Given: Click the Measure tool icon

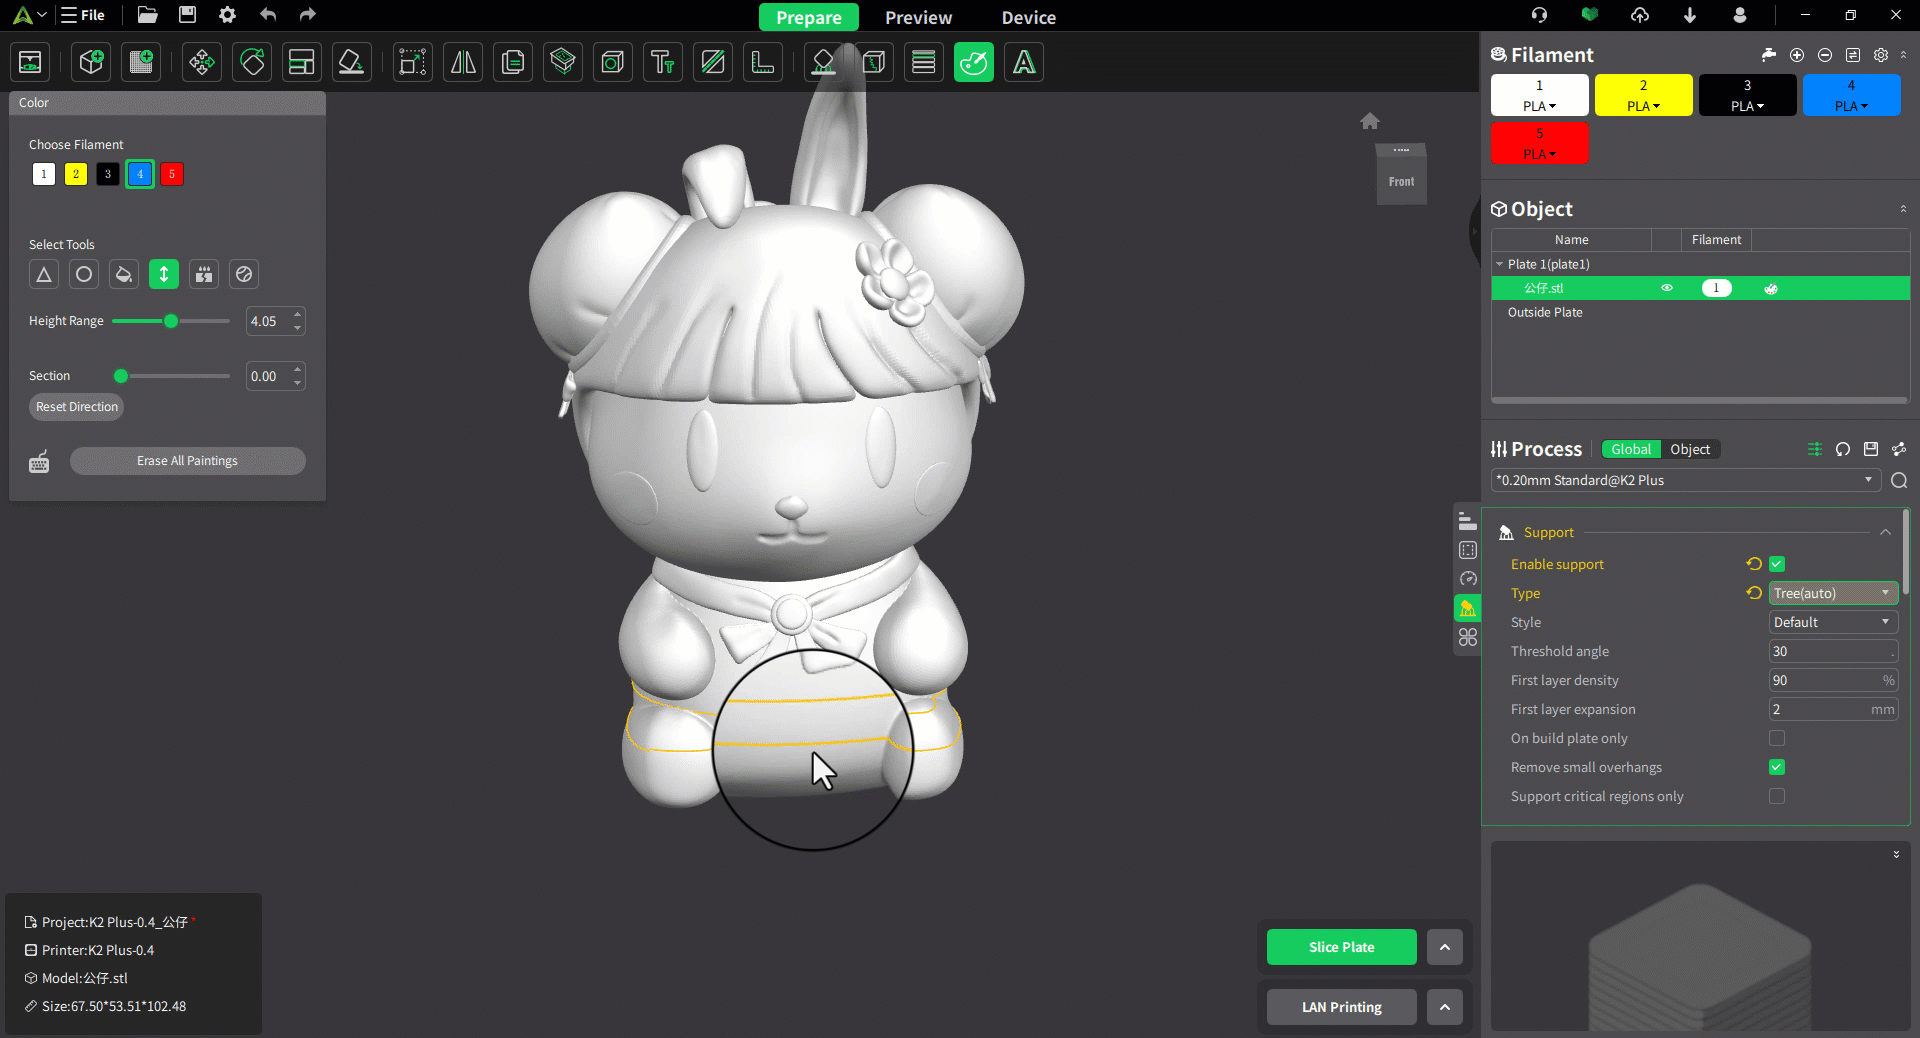Looking at the screenshot, I should coord(763,63).
